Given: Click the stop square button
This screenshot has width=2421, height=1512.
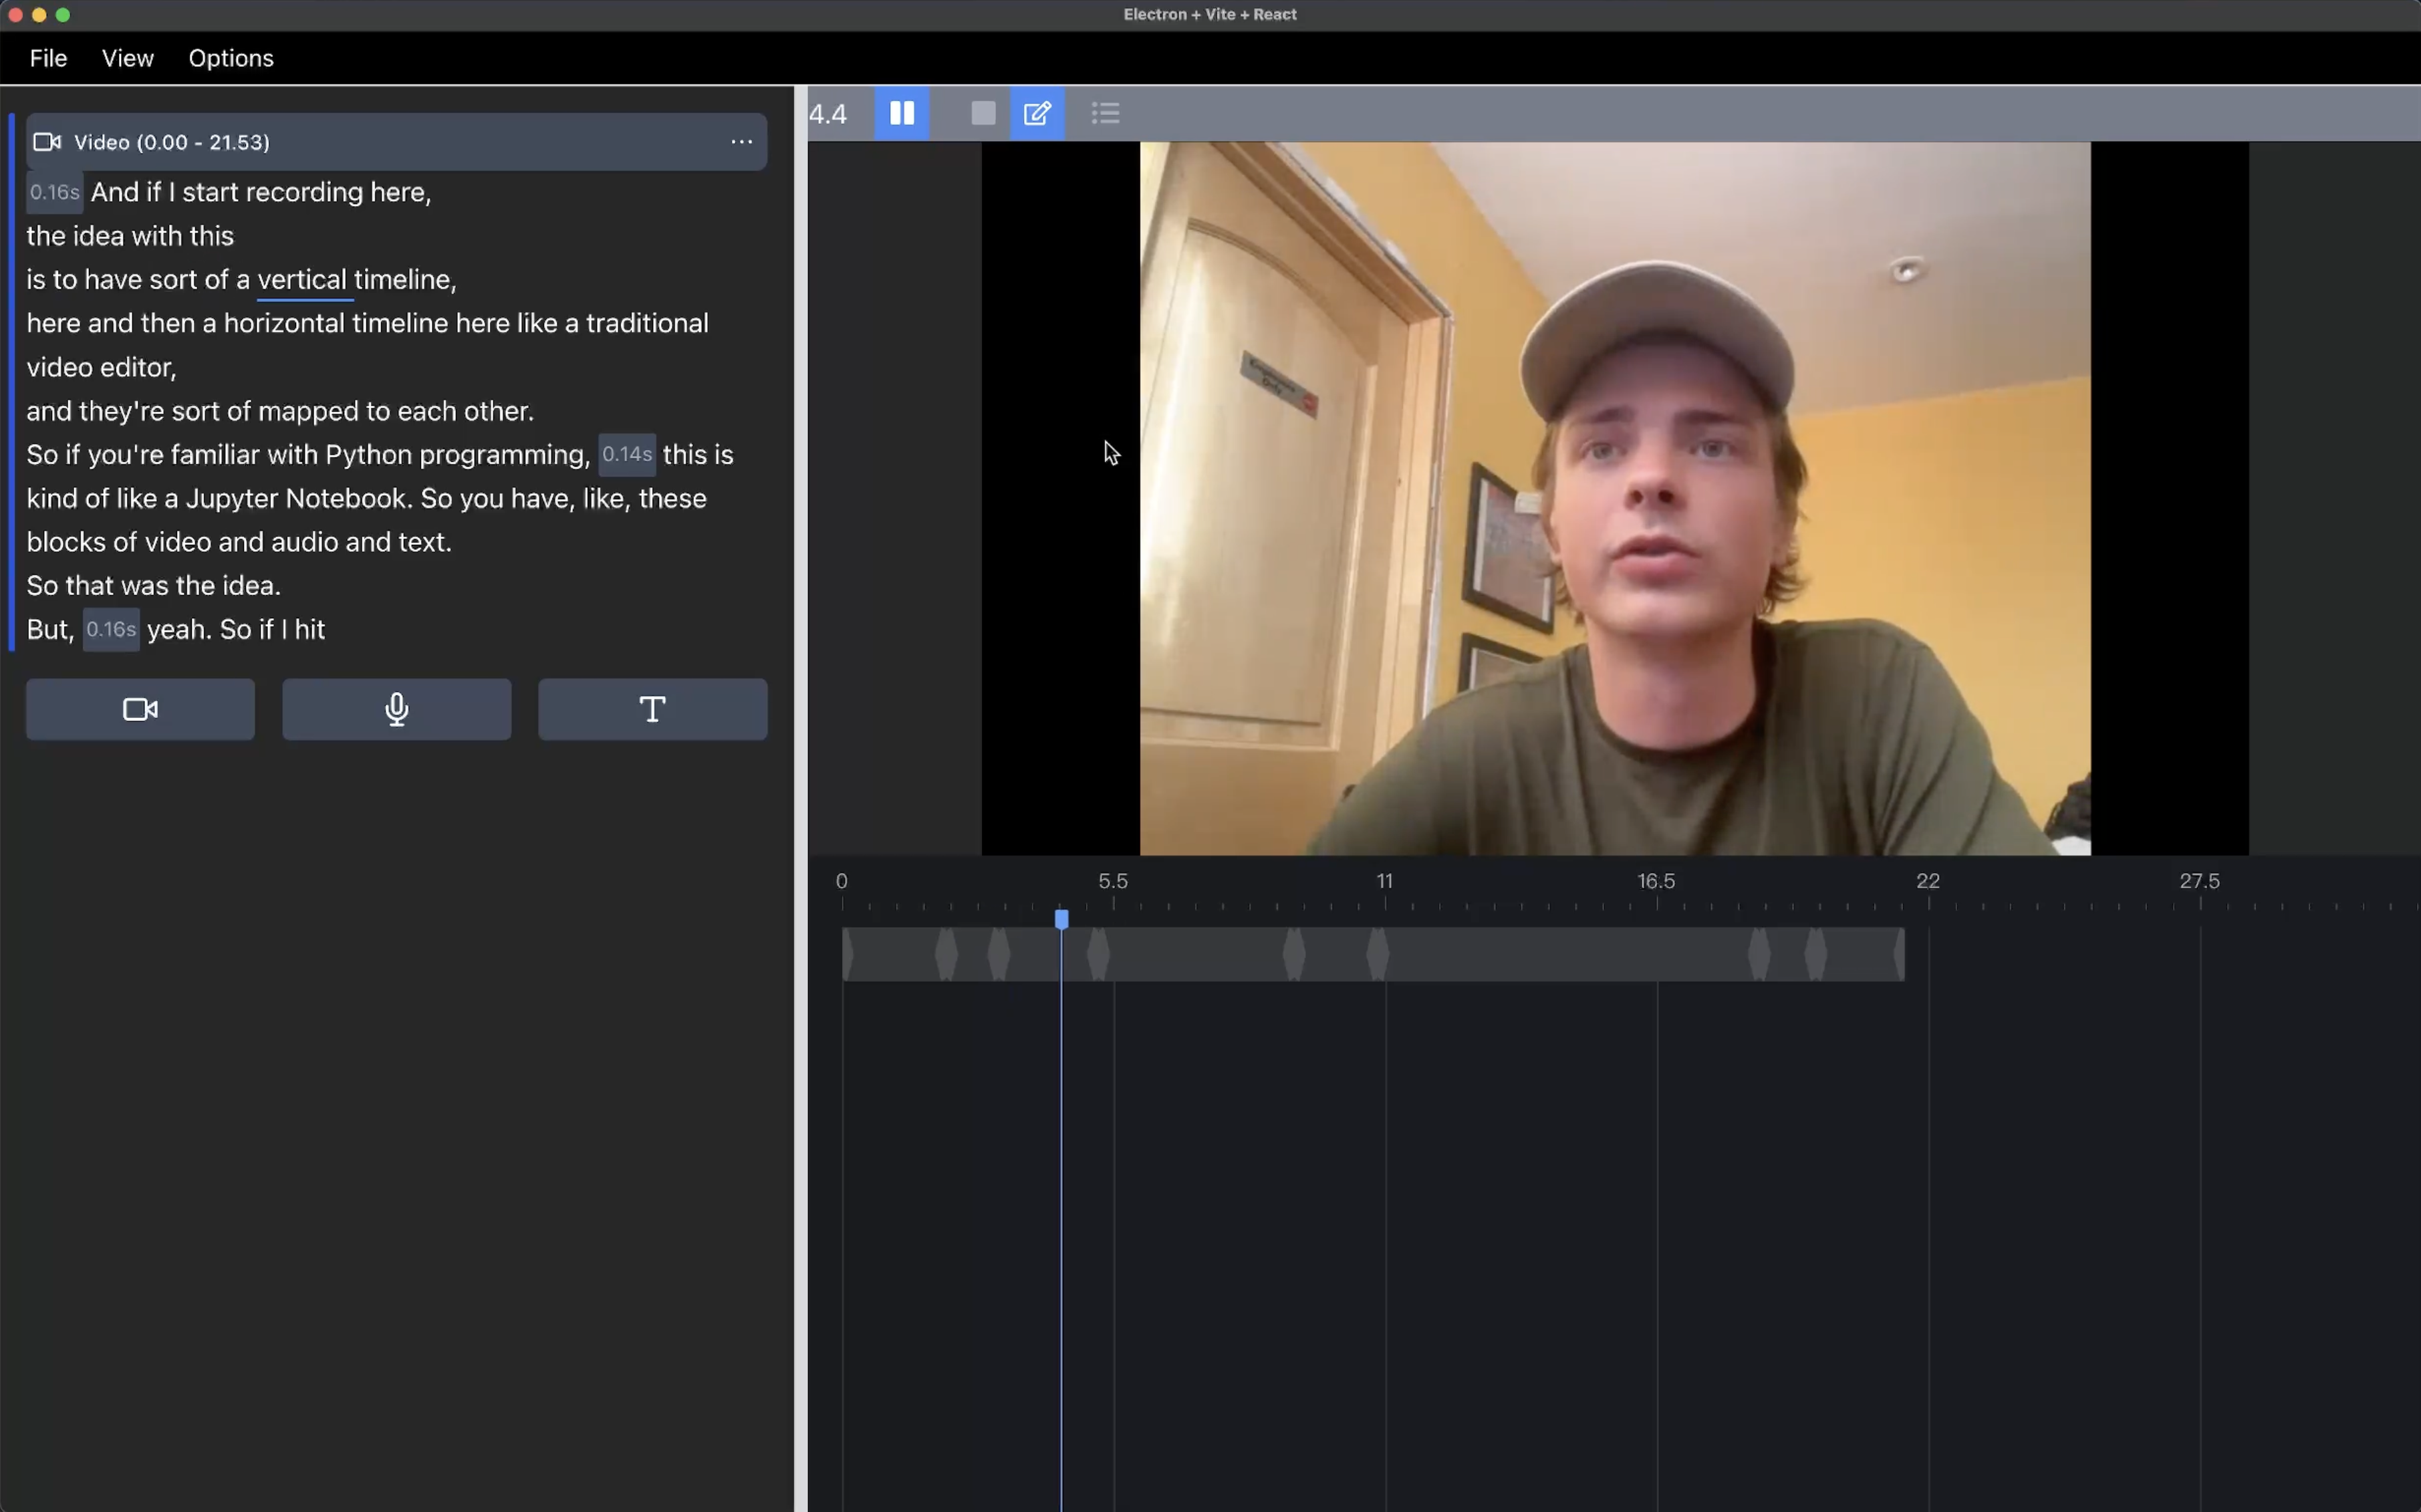Looking at the screenshot, I should point(983,113).
